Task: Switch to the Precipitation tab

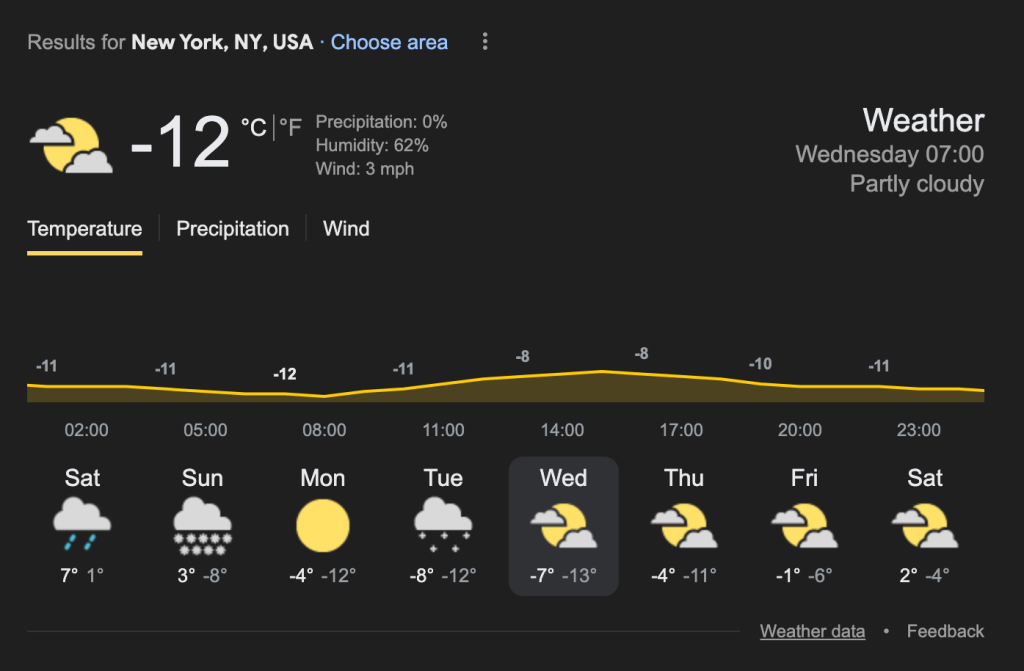Action: 232,229
